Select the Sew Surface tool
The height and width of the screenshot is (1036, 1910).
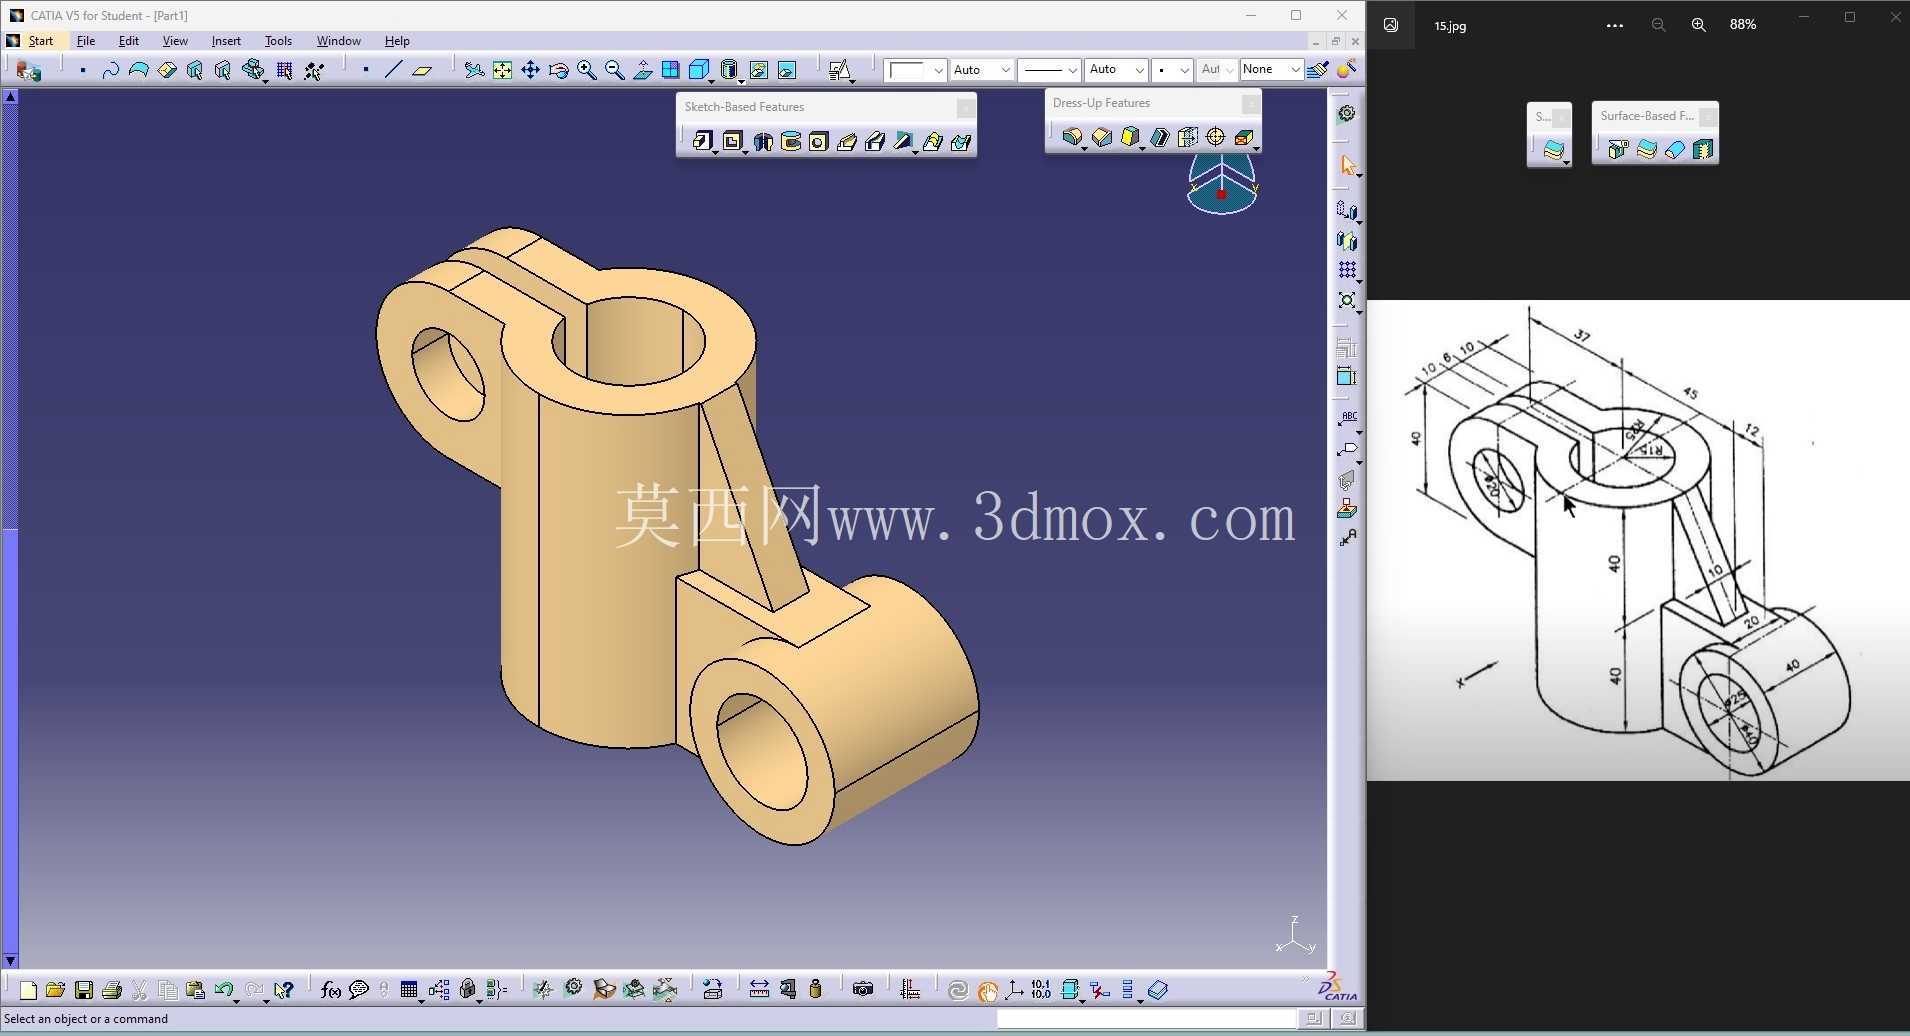pos(1702,149)
